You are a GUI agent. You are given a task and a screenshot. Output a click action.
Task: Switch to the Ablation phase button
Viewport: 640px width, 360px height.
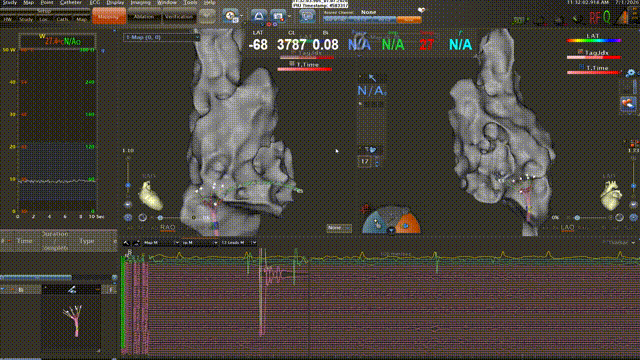click(144, 17)
